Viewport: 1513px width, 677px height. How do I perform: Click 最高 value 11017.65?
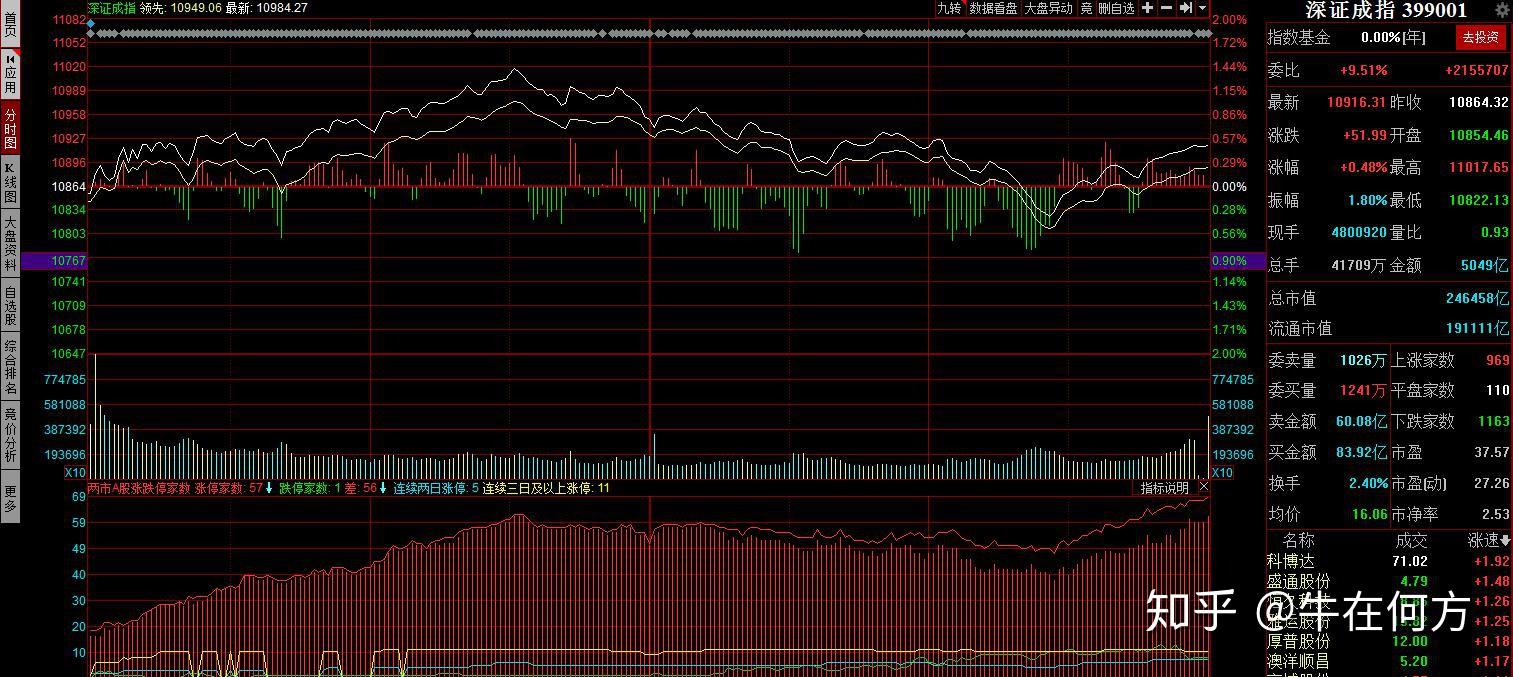[1479, 167]
